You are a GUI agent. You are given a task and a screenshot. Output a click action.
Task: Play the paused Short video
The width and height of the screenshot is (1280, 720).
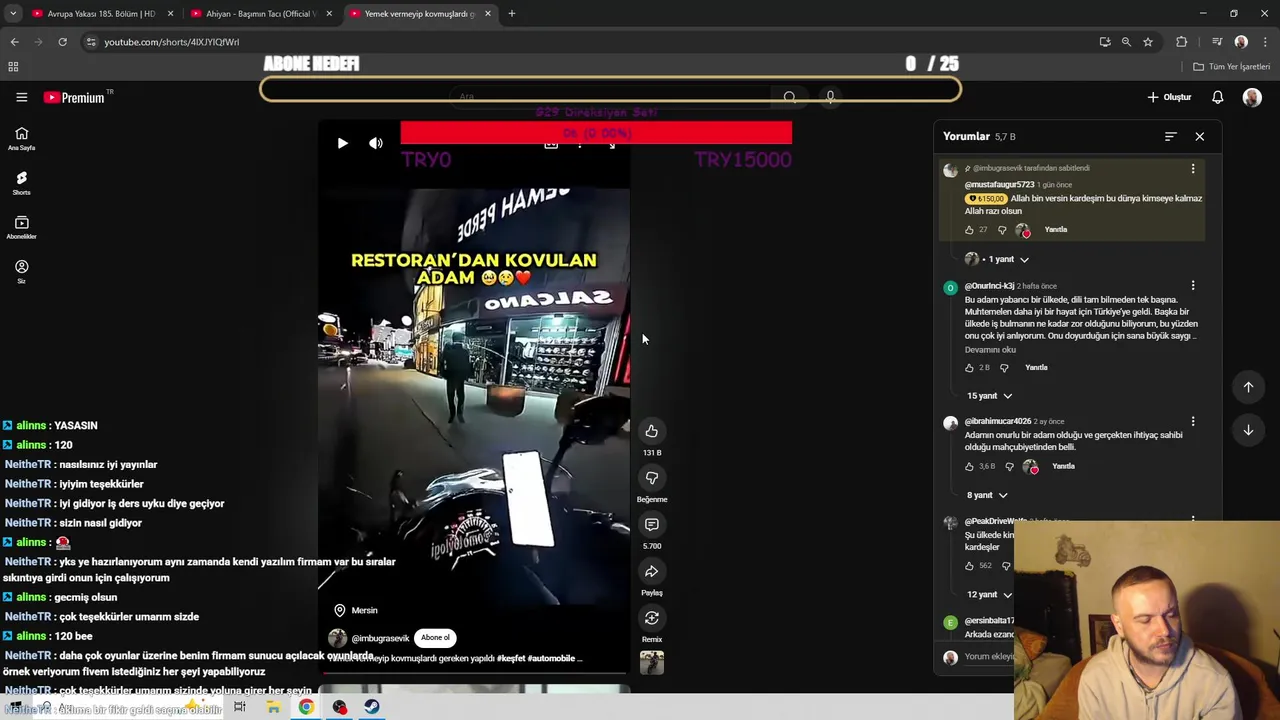342,143
